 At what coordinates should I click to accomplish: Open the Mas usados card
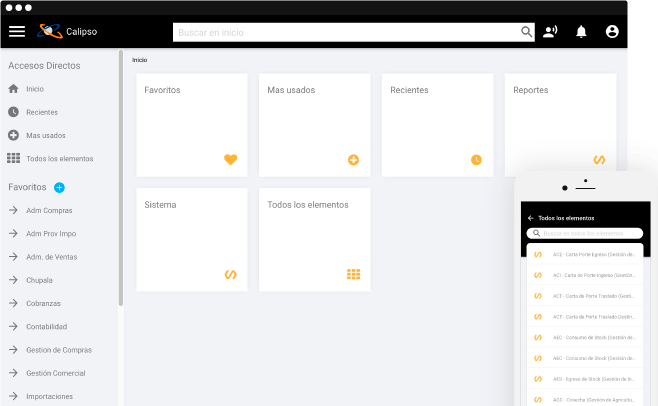tap(315, 125)
